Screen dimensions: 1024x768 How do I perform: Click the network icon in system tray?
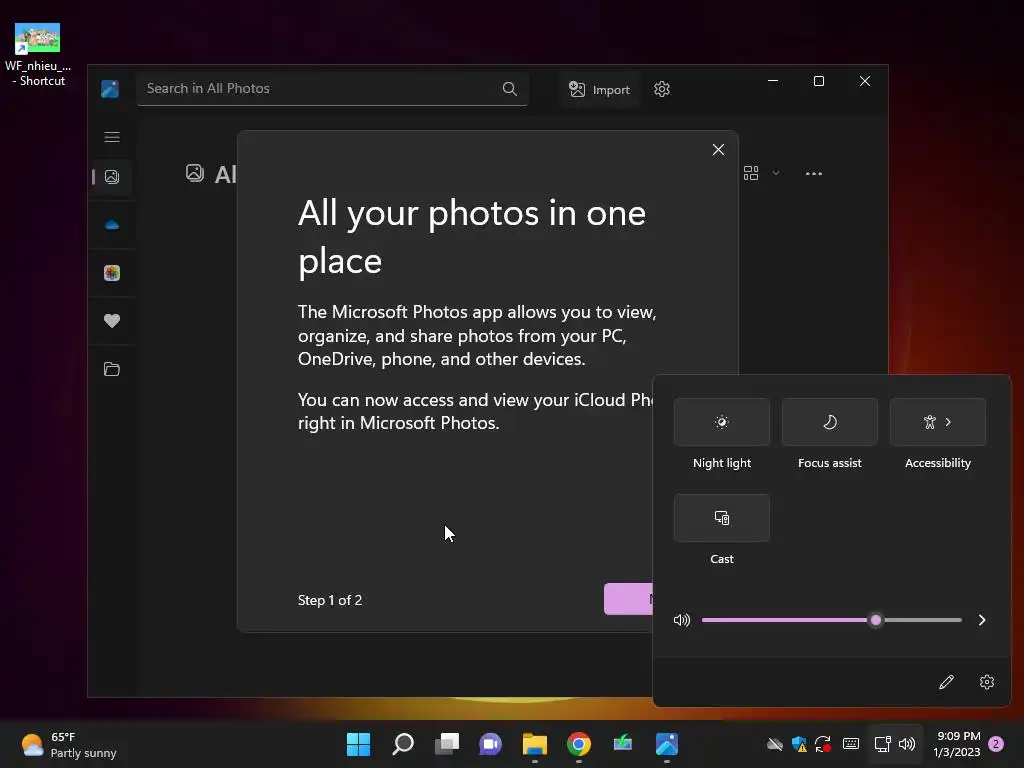[x=882, y=744]
